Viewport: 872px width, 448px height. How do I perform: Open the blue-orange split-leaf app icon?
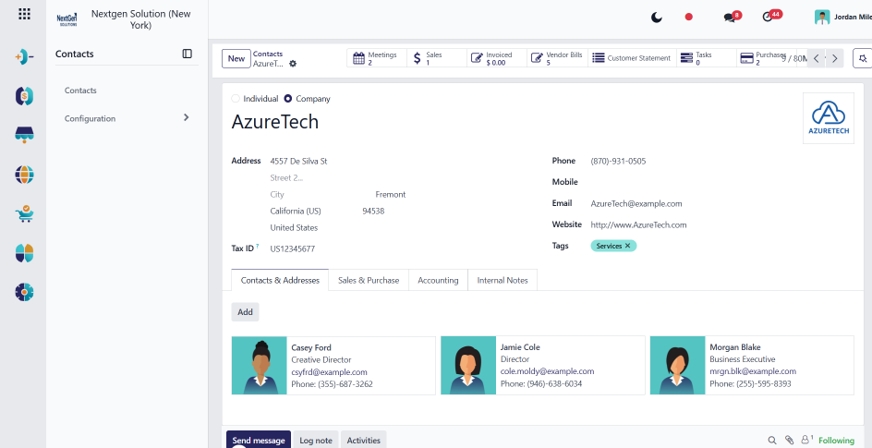click(24, 253)
